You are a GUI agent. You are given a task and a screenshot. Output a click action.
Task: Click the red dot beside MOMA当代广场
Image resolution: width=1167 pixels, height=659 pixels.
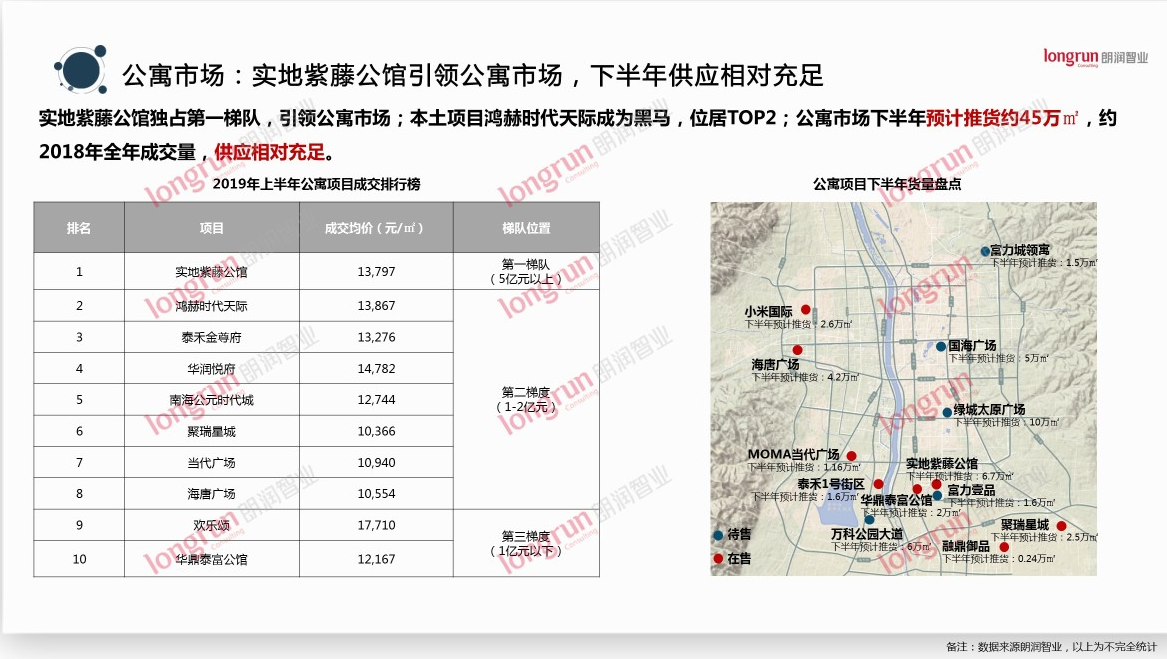pyautogui.click(x=851, y=456)
